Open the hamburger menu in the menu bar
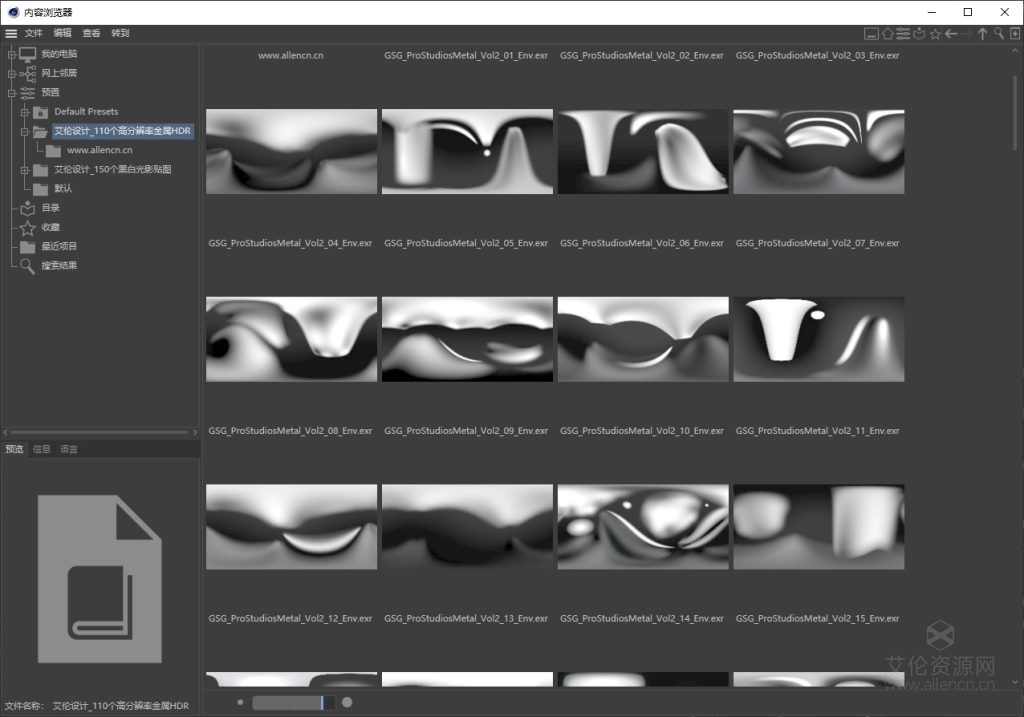 (11, 33)
